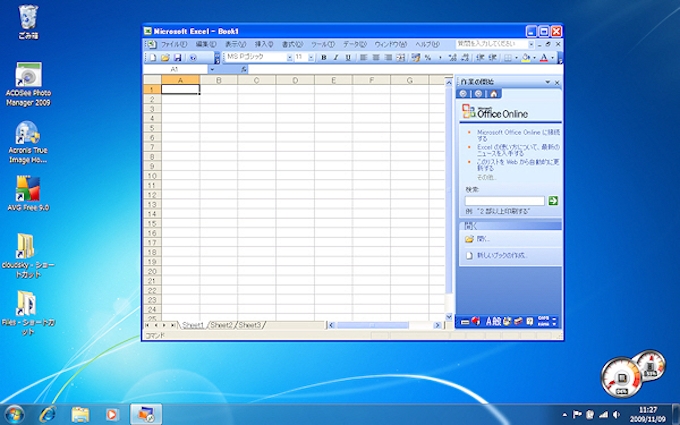
Task: Open ACDSee Photo Manager 2009 desktop icon
Action: [x=28, y=78]
